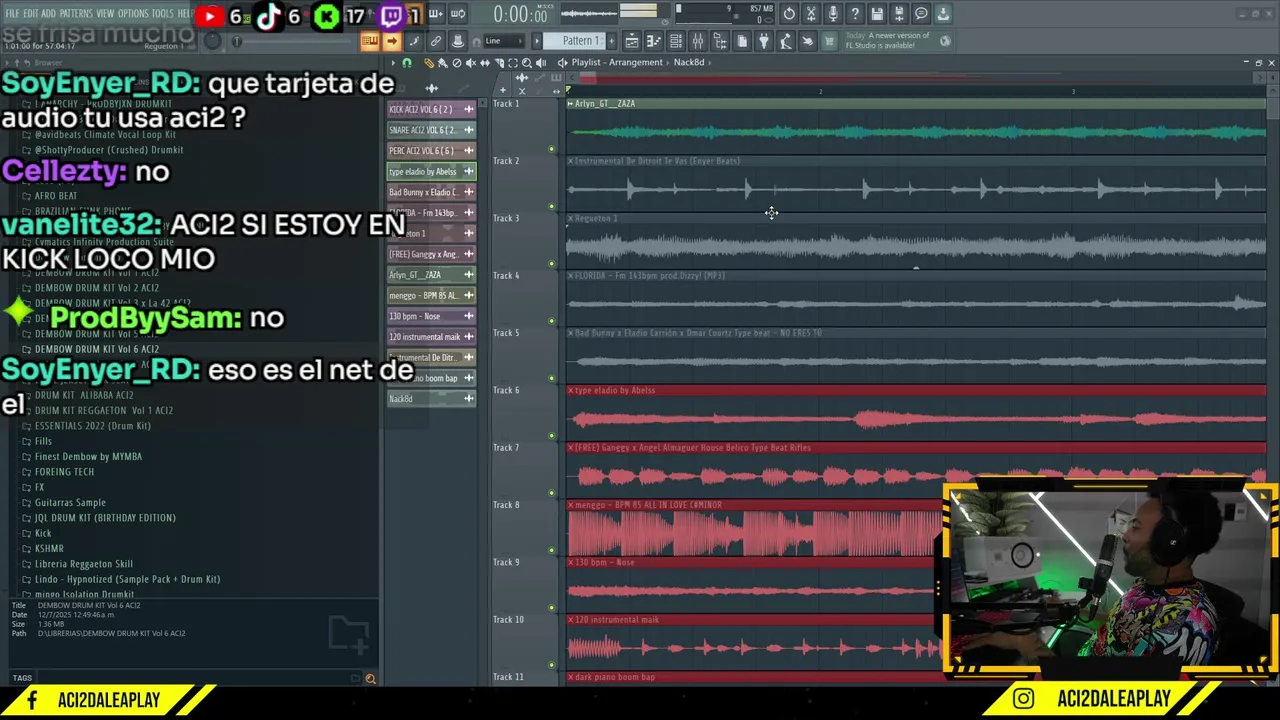The height and width of the screenshot is (720, 1280).
Task: Click the download/export tray icon
Action: (943, 14)
